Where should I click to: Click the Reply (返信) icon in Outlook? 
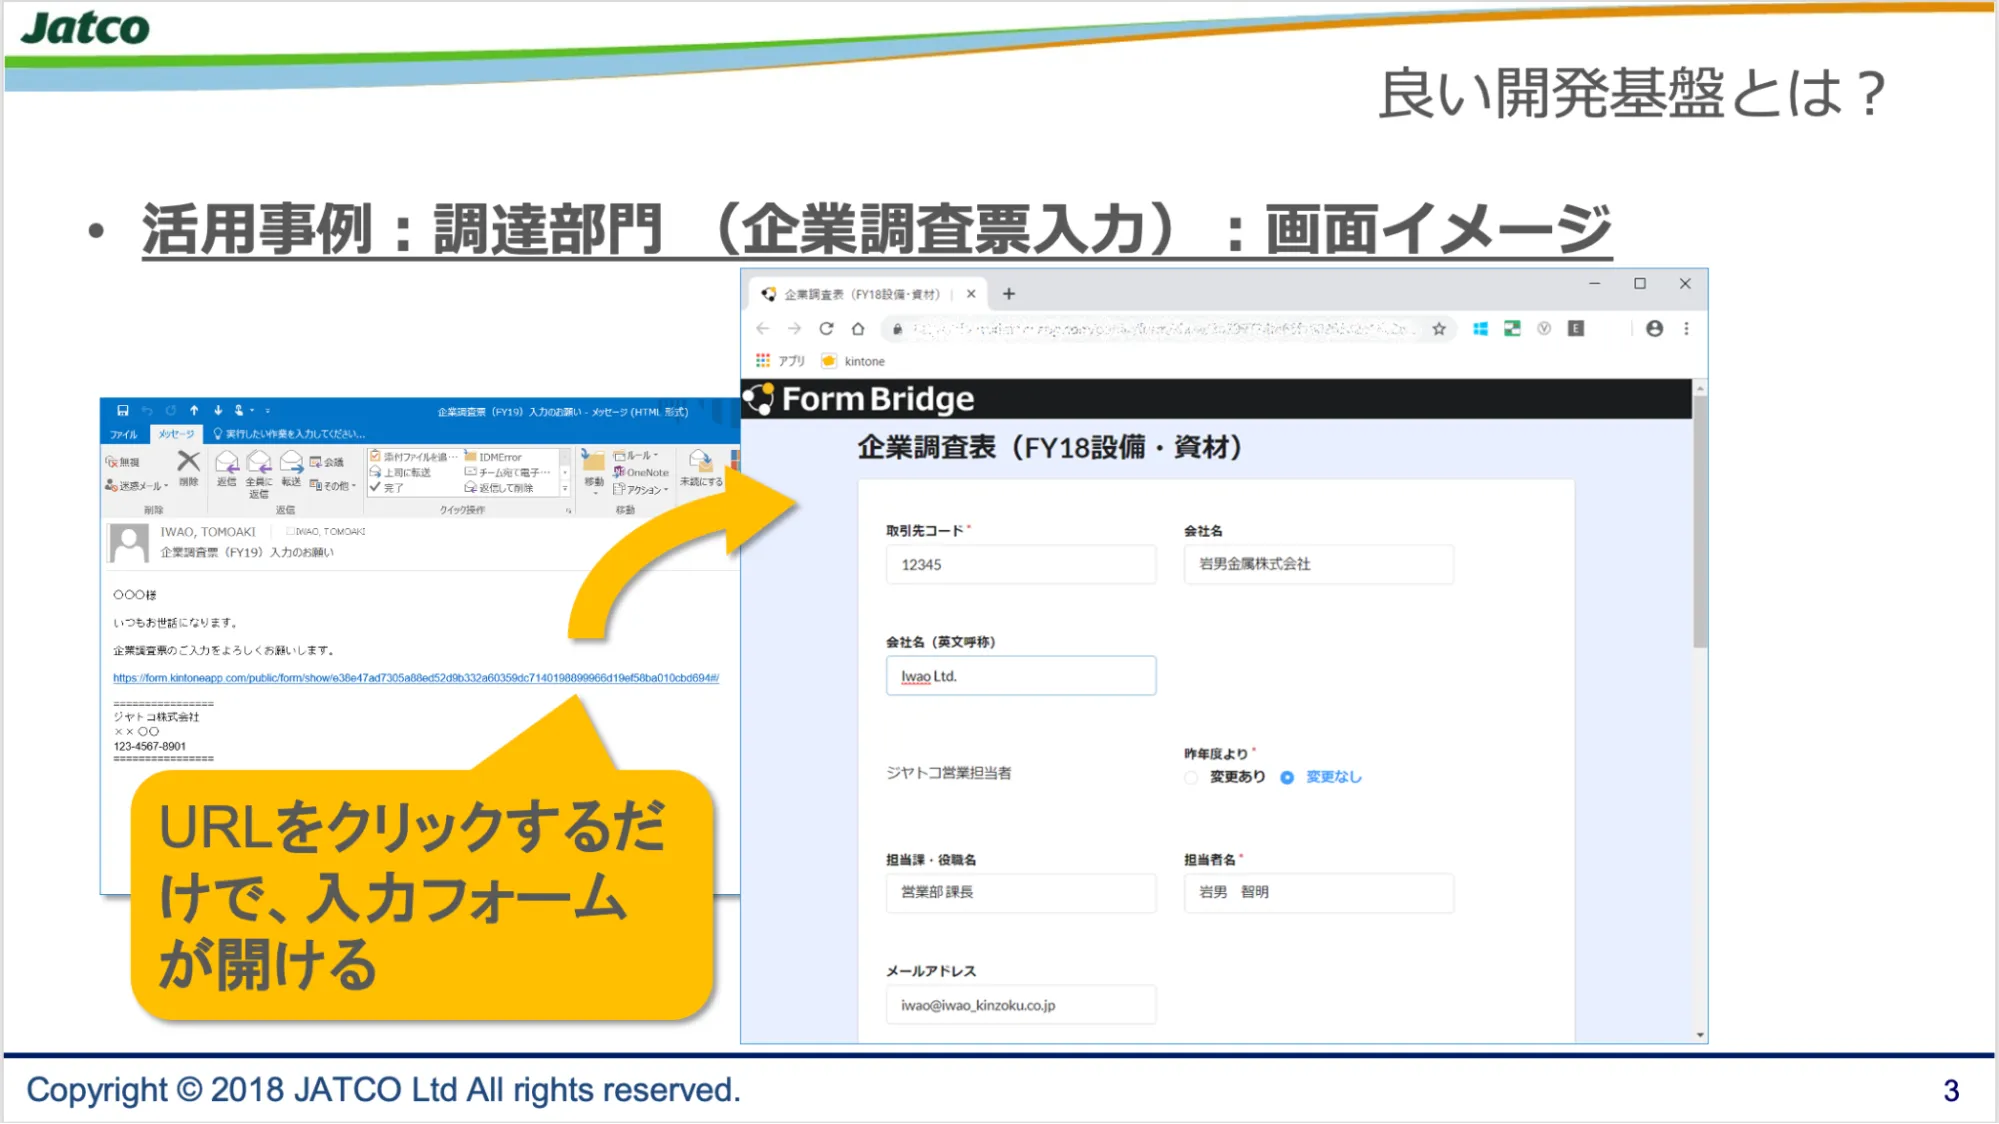click(227, 464)
